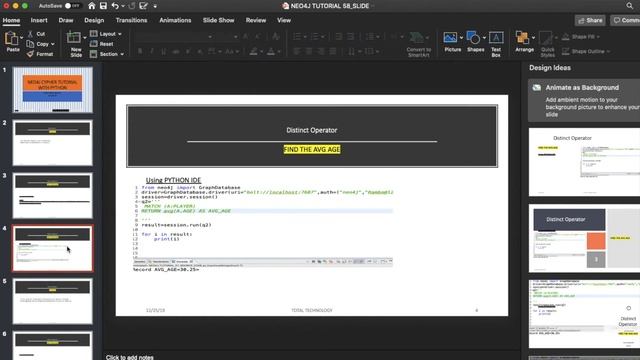Switch to the Draw tab
This screenshot has width=640, height=360.
(x=66, y=20)
